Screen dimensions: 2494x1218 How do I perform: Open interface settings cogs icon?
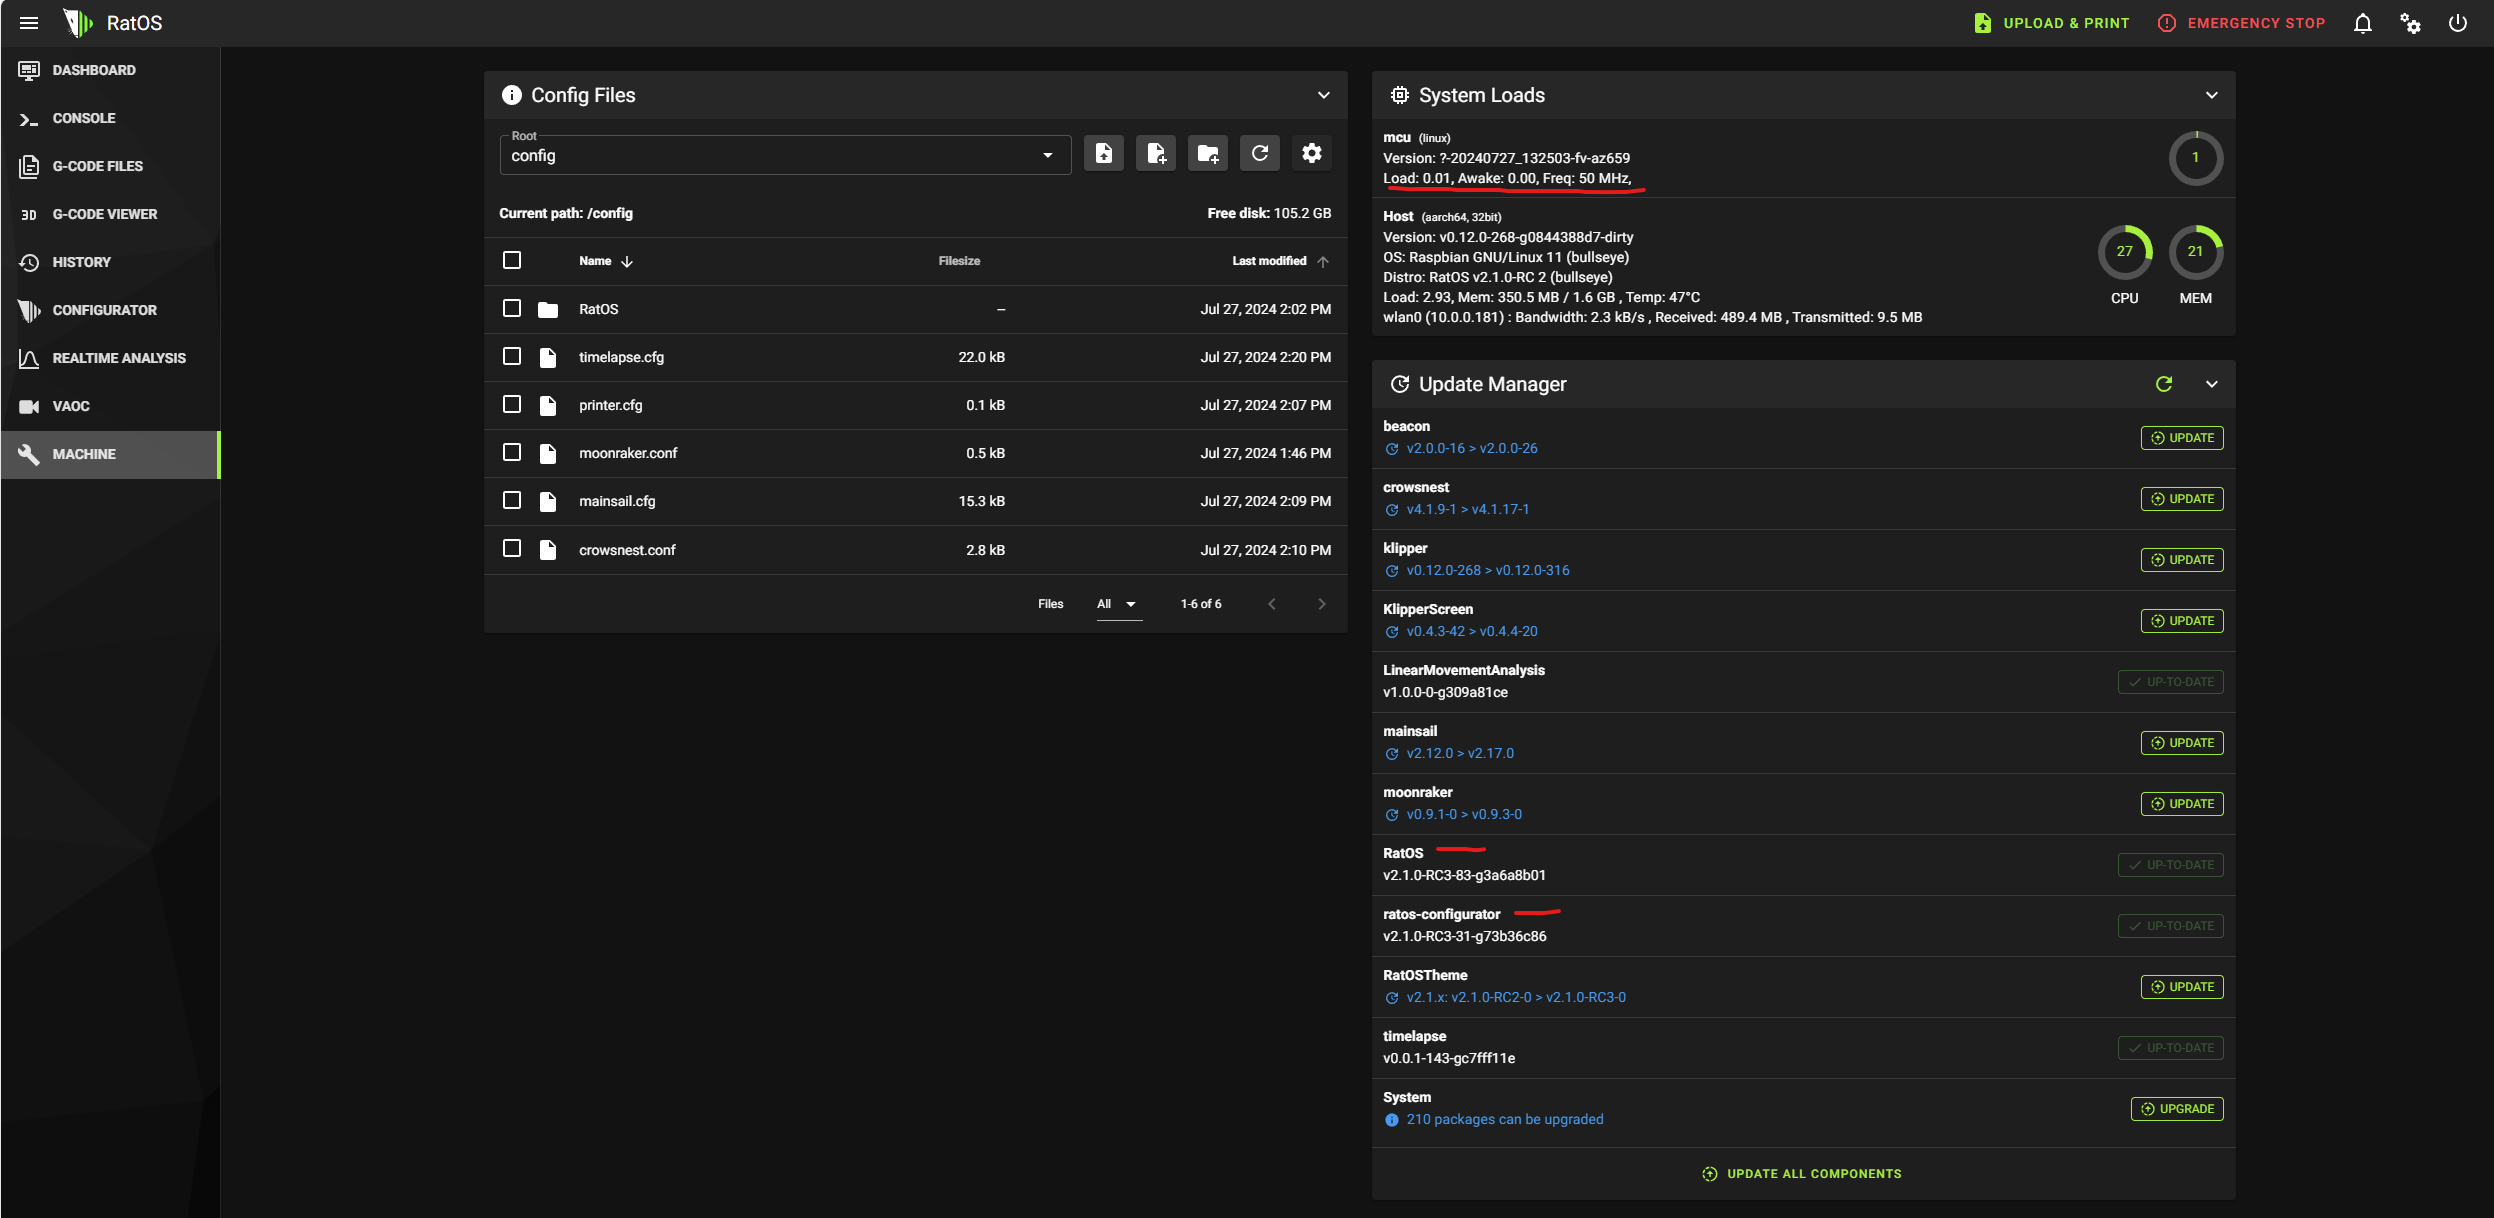2410,23
